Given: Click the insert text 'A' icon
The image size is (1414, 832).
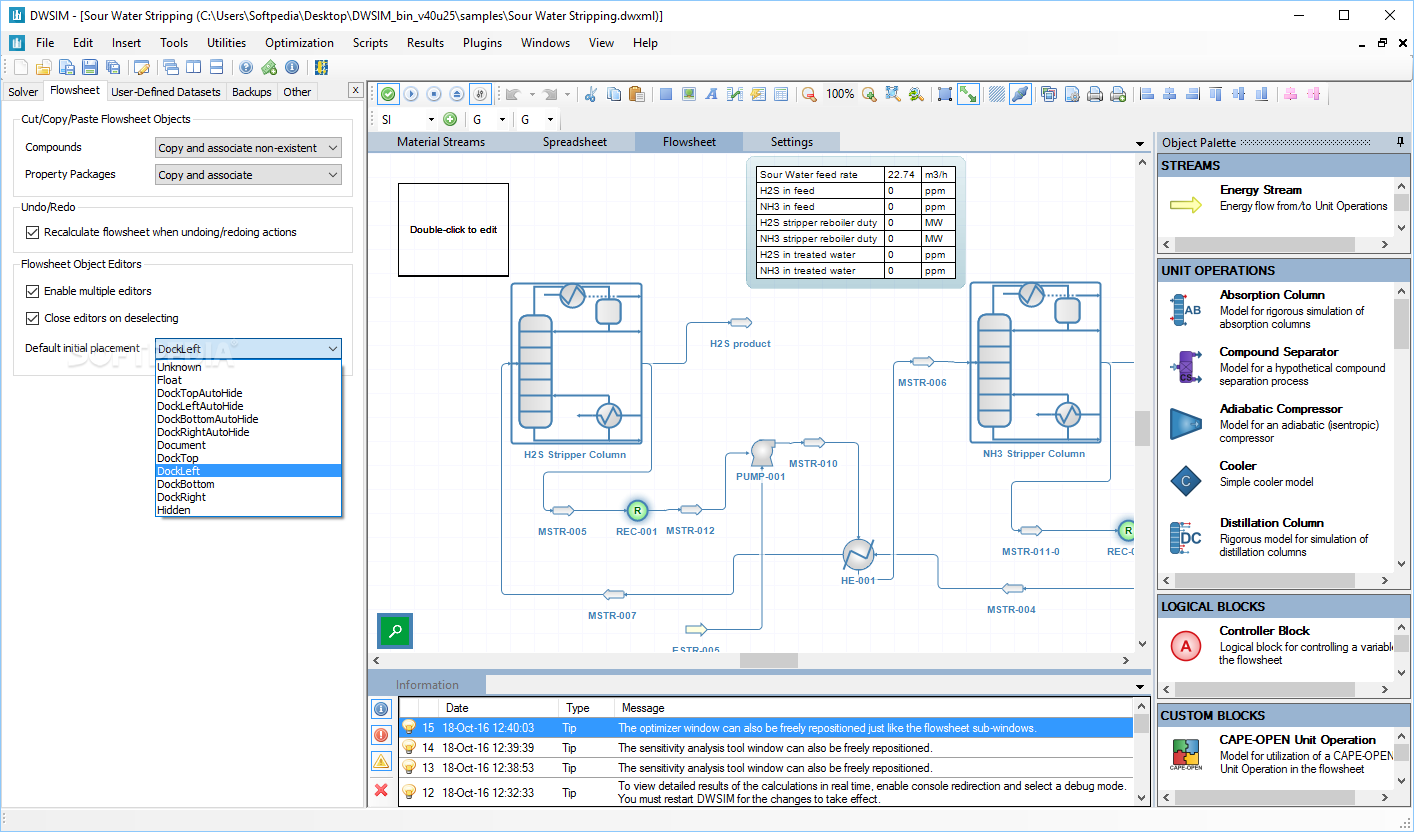Looking at the screenshot, I should click(x=712, y=94).
